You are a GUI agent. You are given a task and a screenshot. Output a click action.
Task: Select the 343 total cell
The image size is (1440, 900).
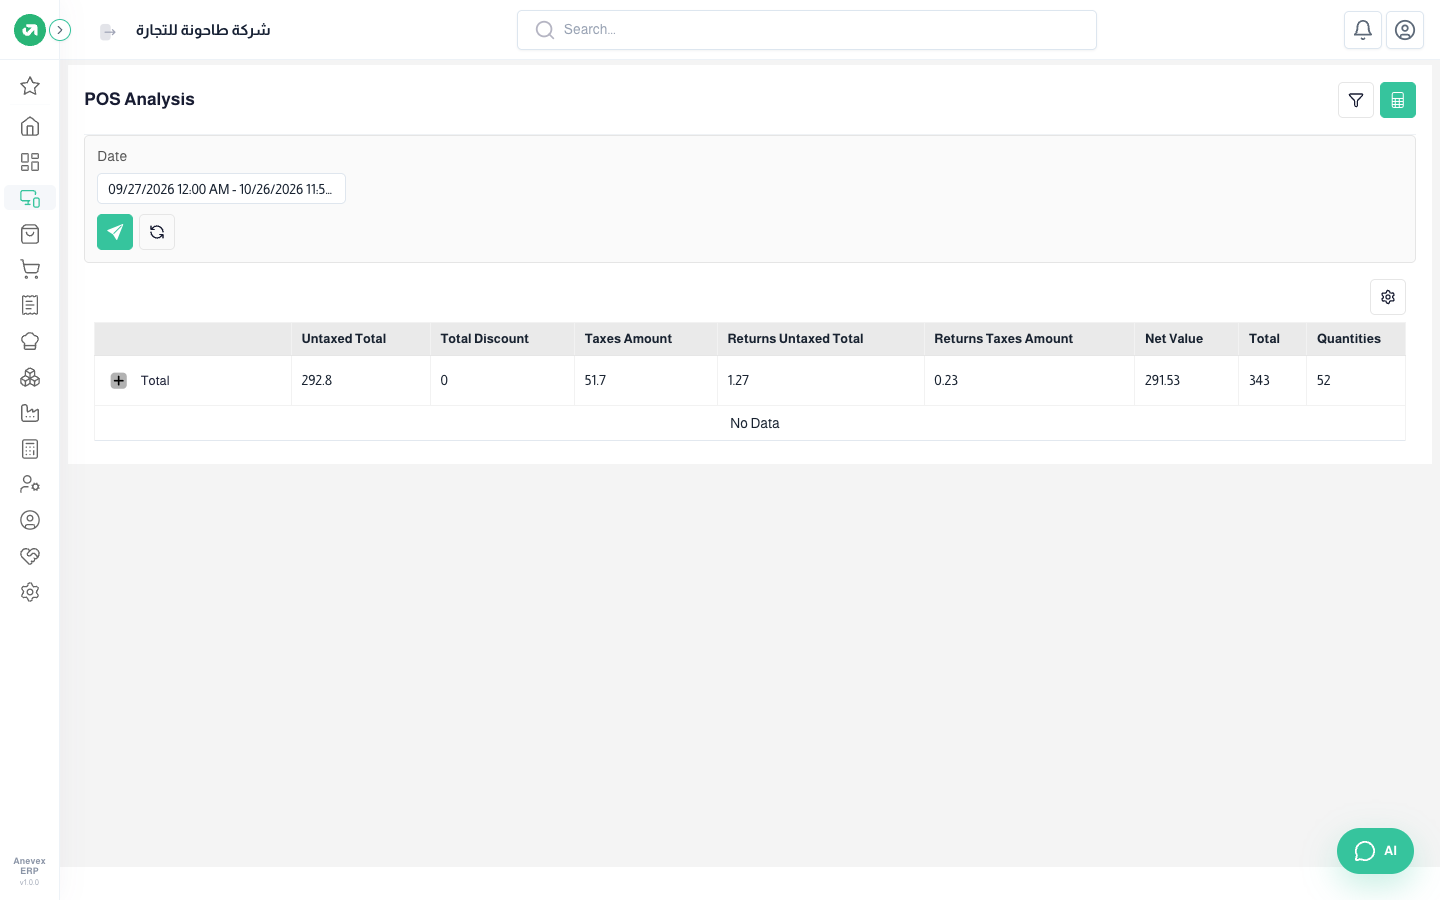tap(1272, 380)
